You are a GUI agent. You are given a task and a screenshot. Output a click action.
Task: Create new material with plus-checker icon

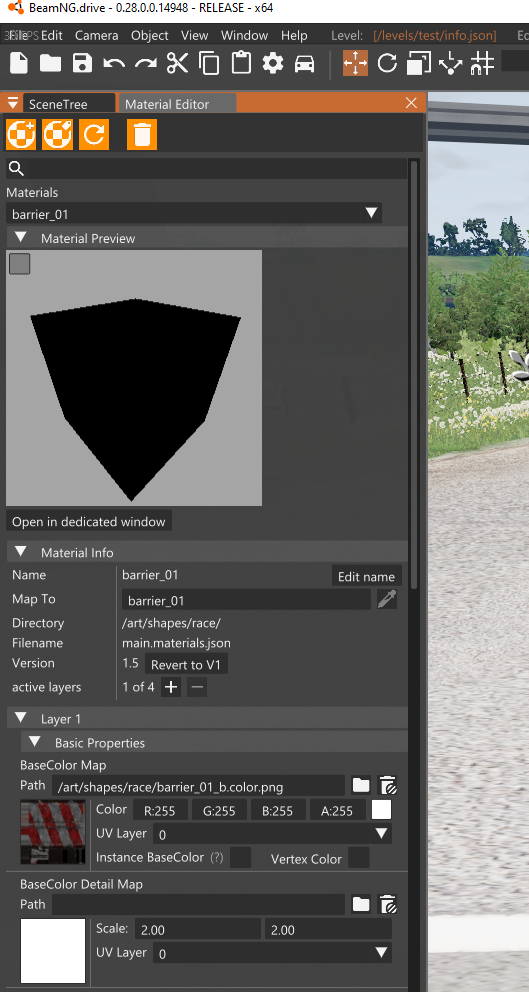pos(21,135)
